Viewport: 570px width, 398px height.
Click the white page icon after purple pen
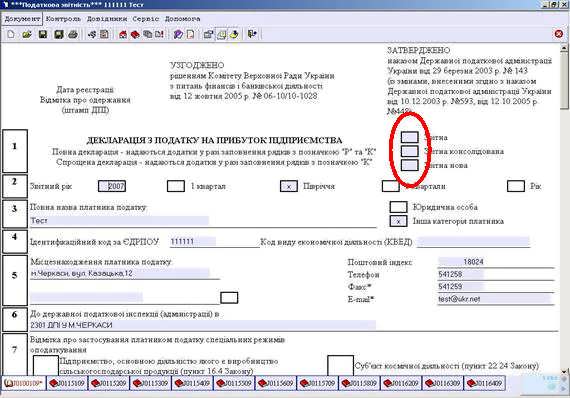pyautogui.click(x=190, y=35)
